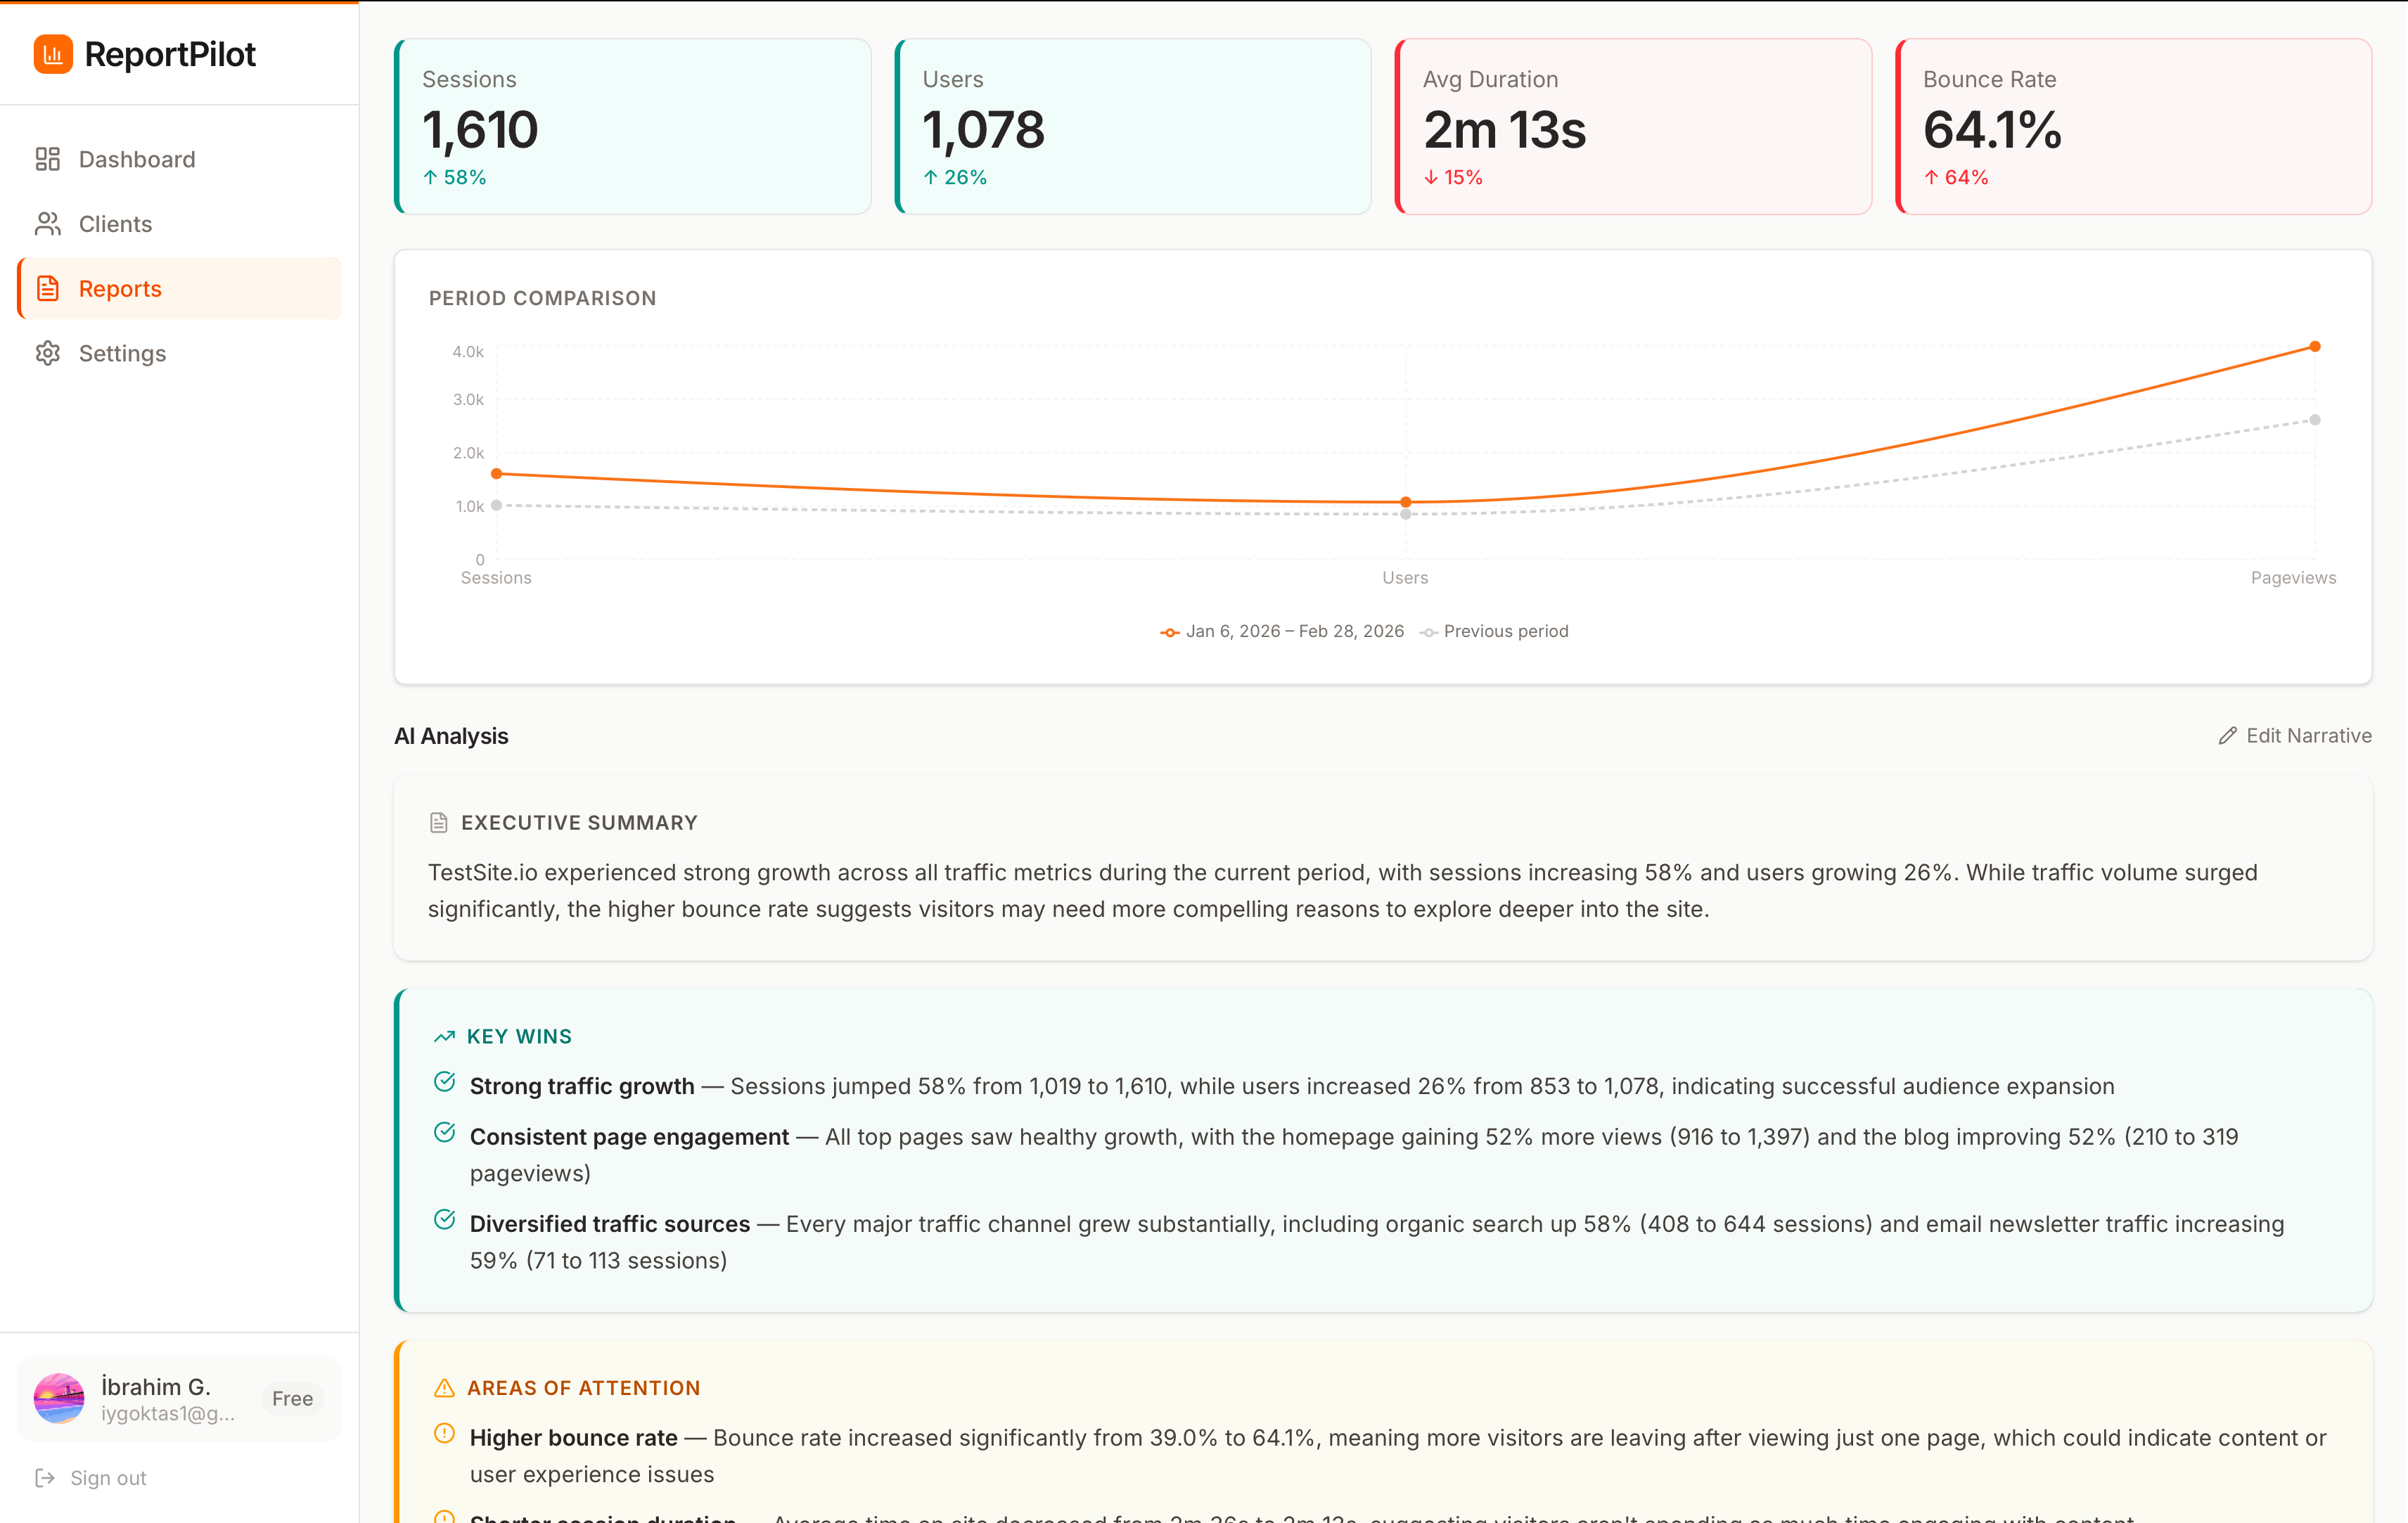Click Sign out text

click(108, 1477)
